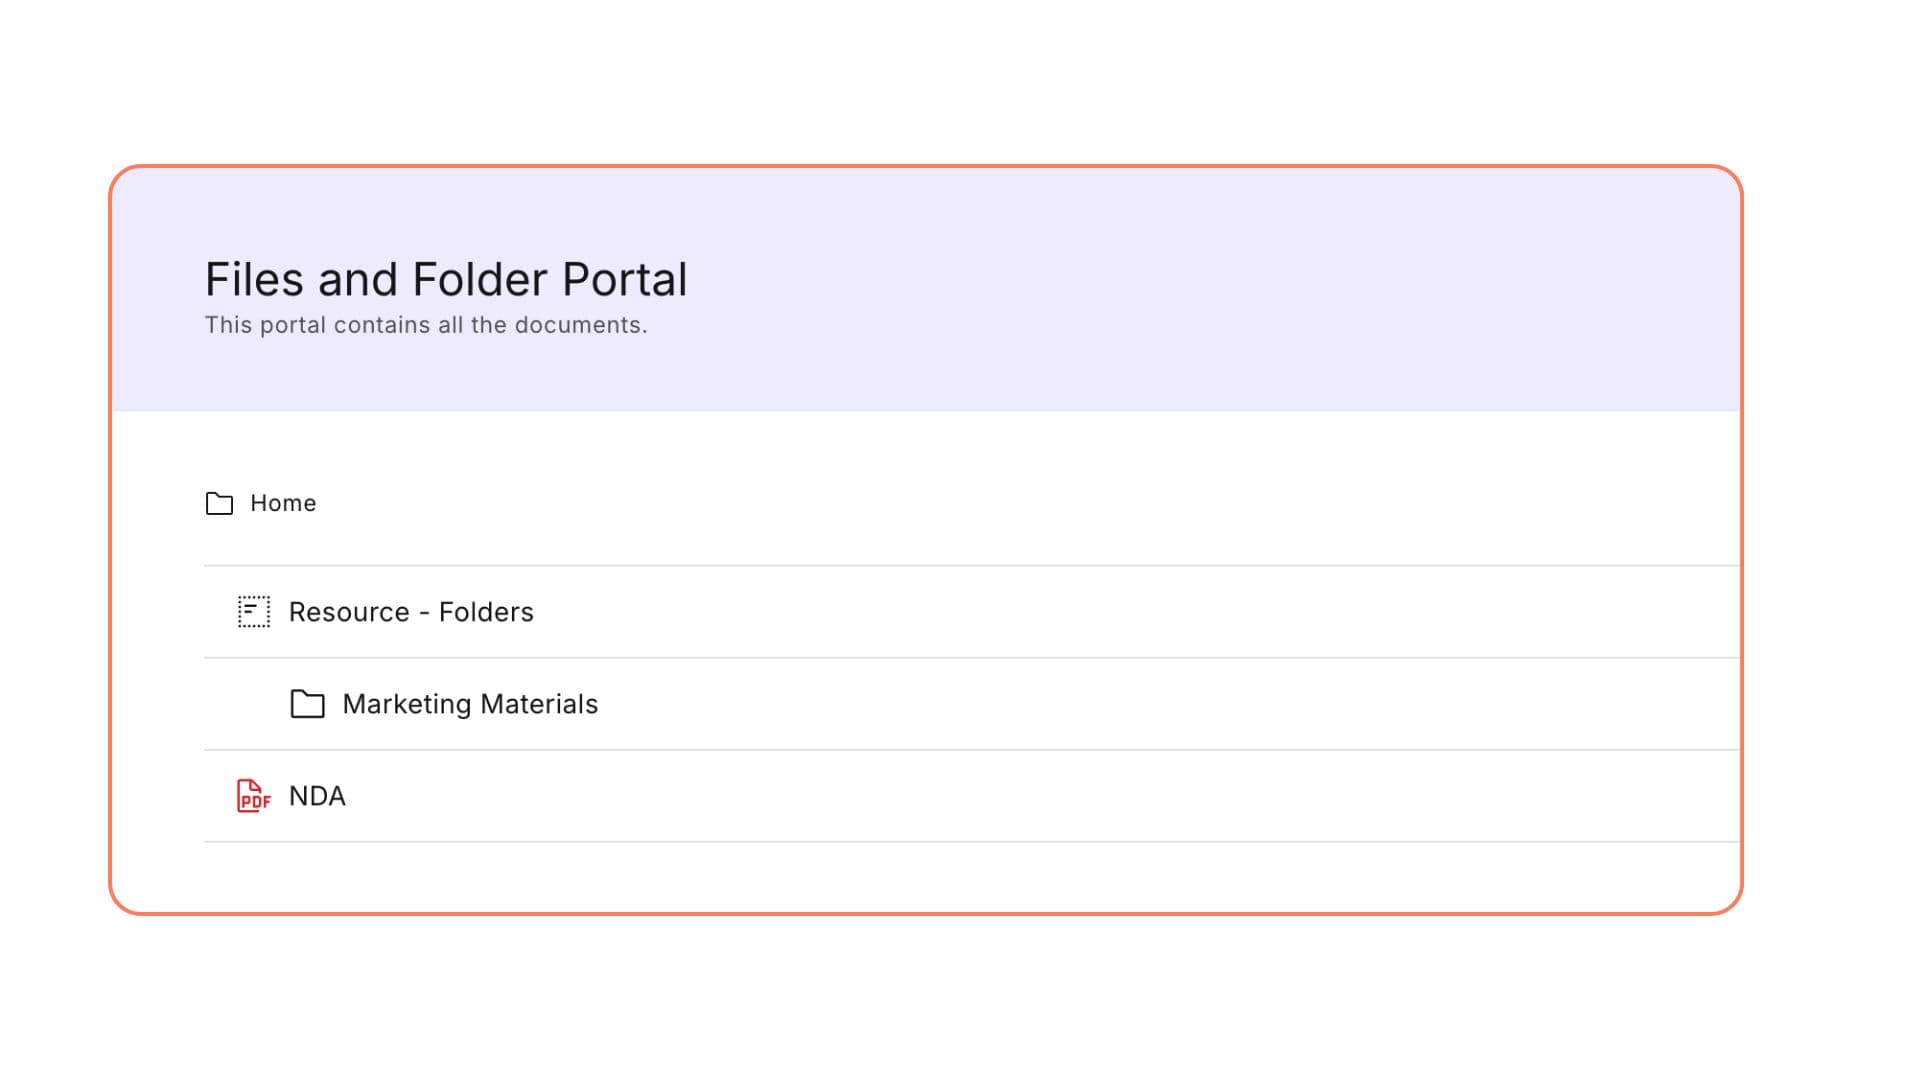Click the folder glyph next to Home
Viewport: 1920px width, 1080px height.
pos(219,503)
